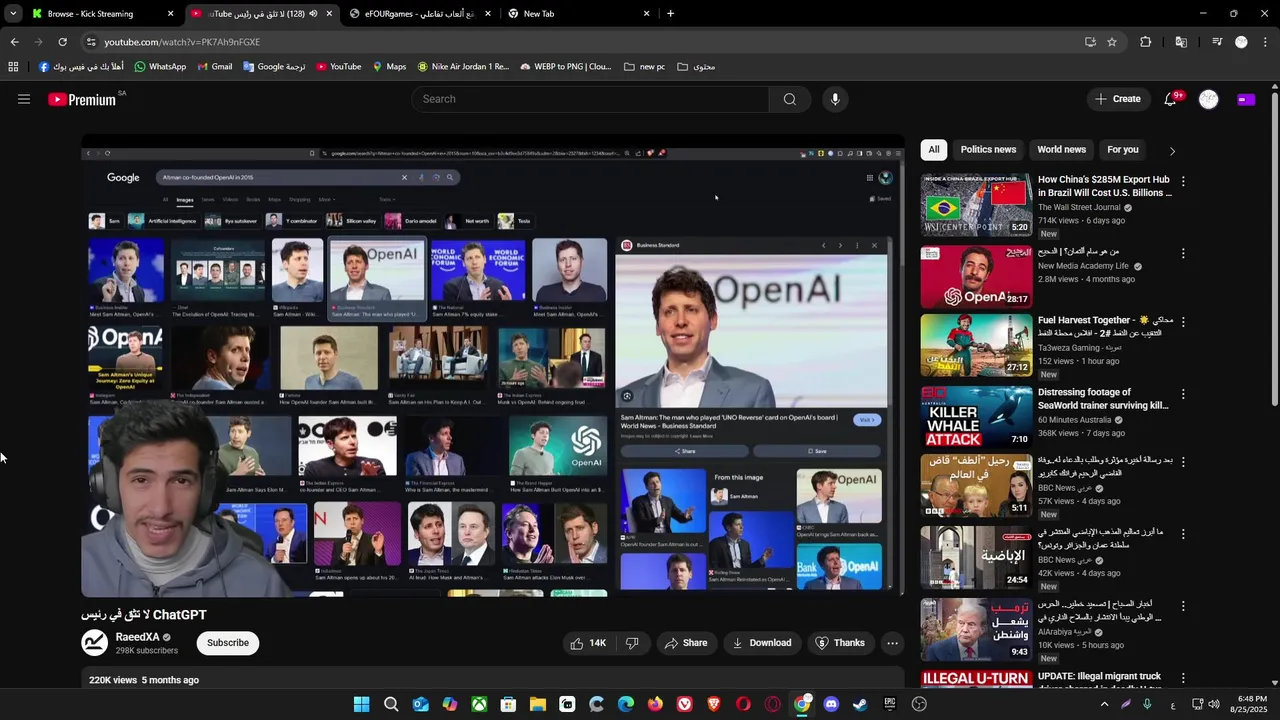The image size is (1280, 720).
Task: Select the World news chip
Action: click(1061, 150)
